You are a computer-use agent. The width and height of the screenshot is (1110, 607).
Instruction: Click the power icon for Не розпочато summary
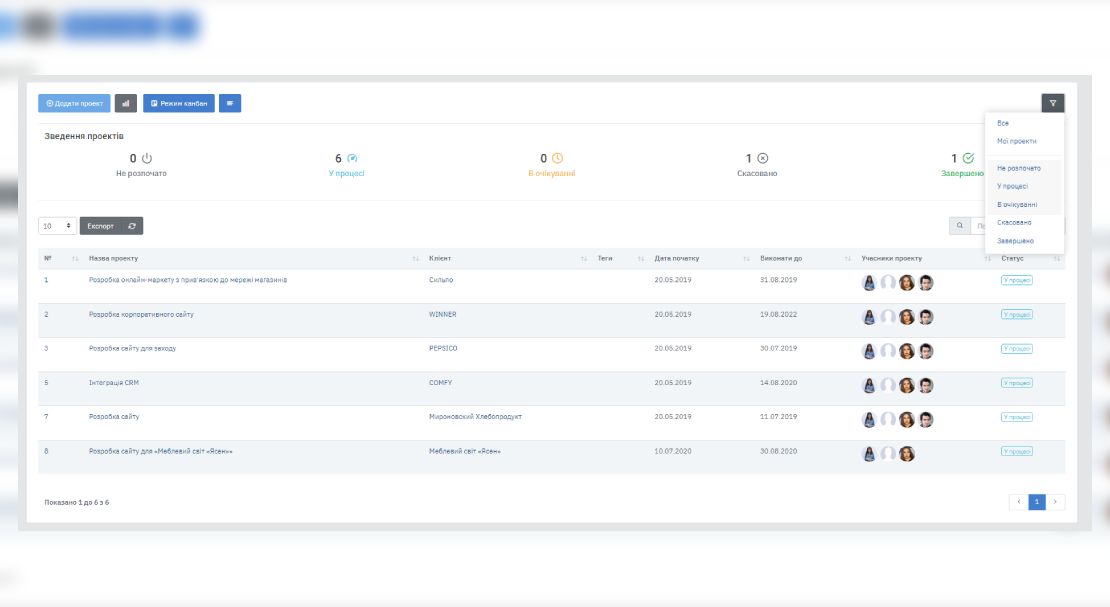(147, 158)
